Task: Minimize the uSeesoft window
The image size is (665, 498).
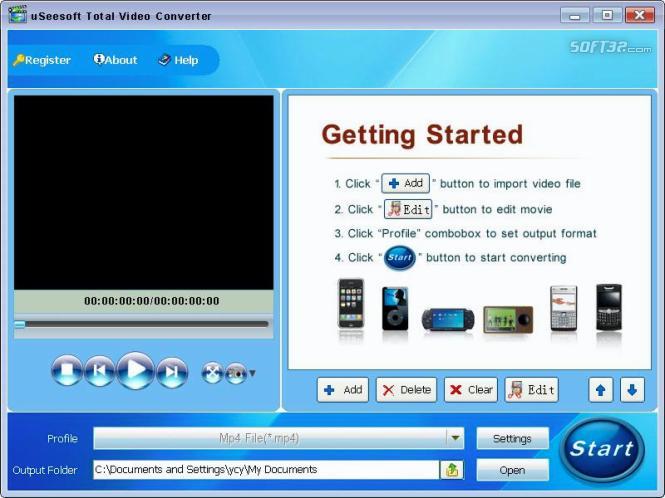Action: tap(575, 16)
